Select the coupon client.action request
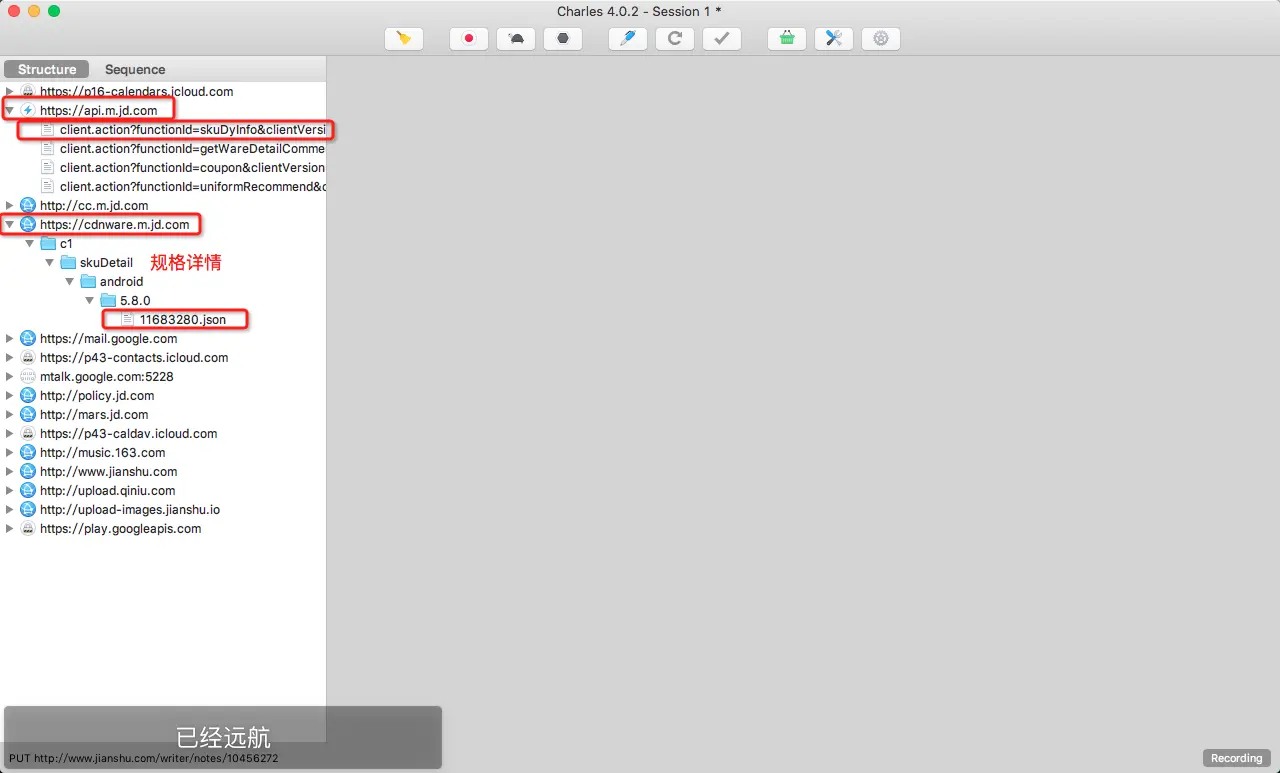 (x=192, y=167)
